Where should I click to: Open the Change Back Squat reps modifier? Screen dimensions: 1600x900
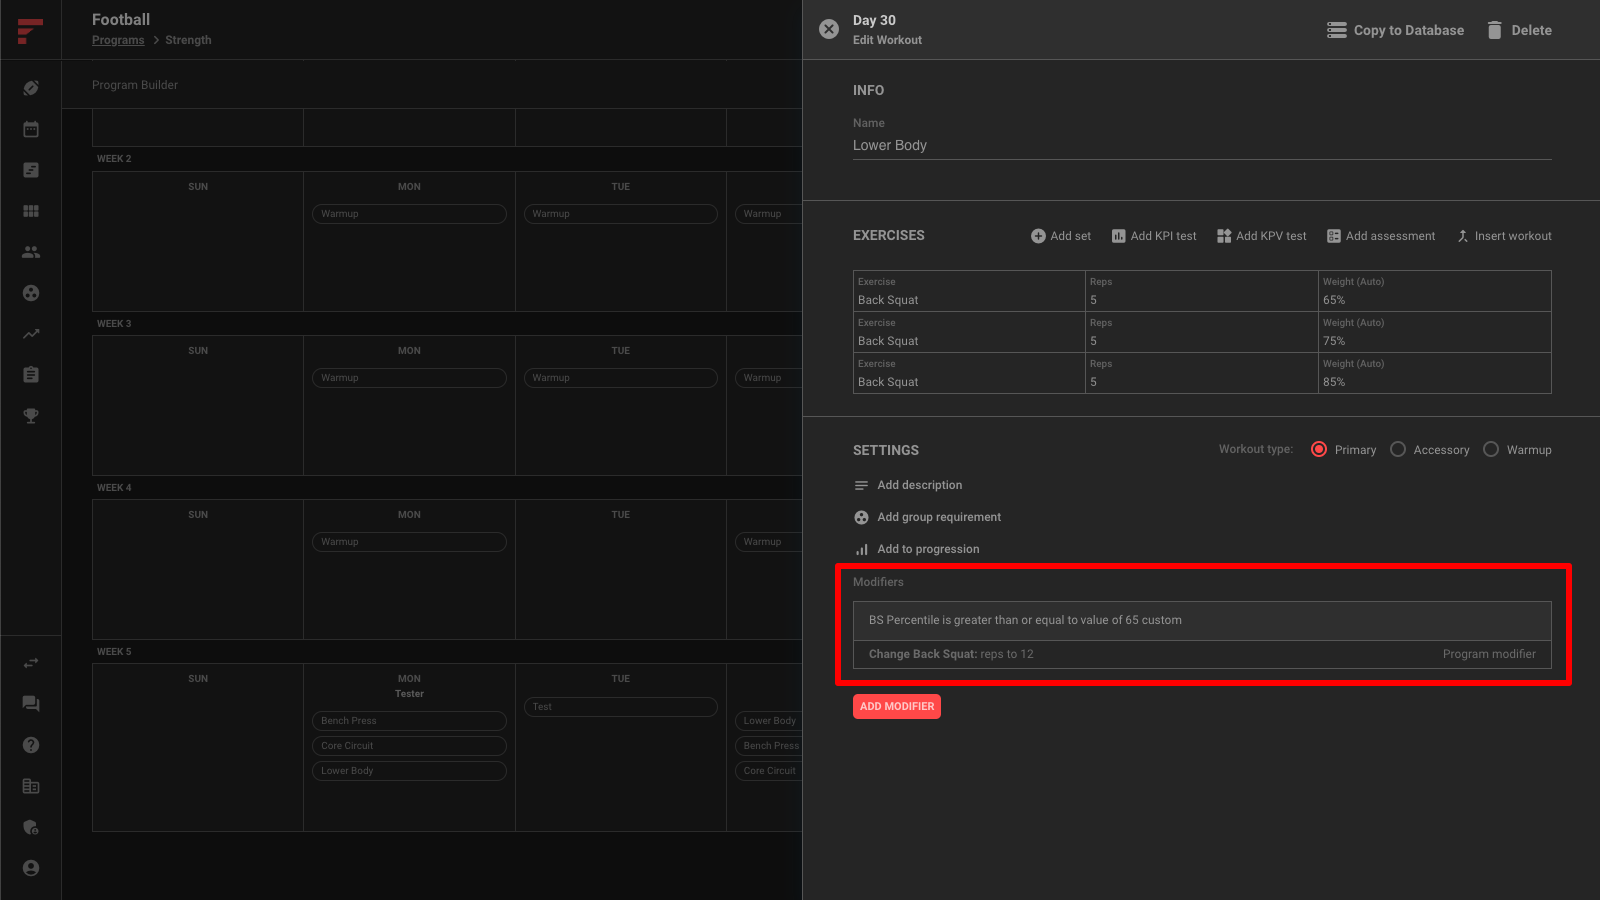pos(1202,654)
